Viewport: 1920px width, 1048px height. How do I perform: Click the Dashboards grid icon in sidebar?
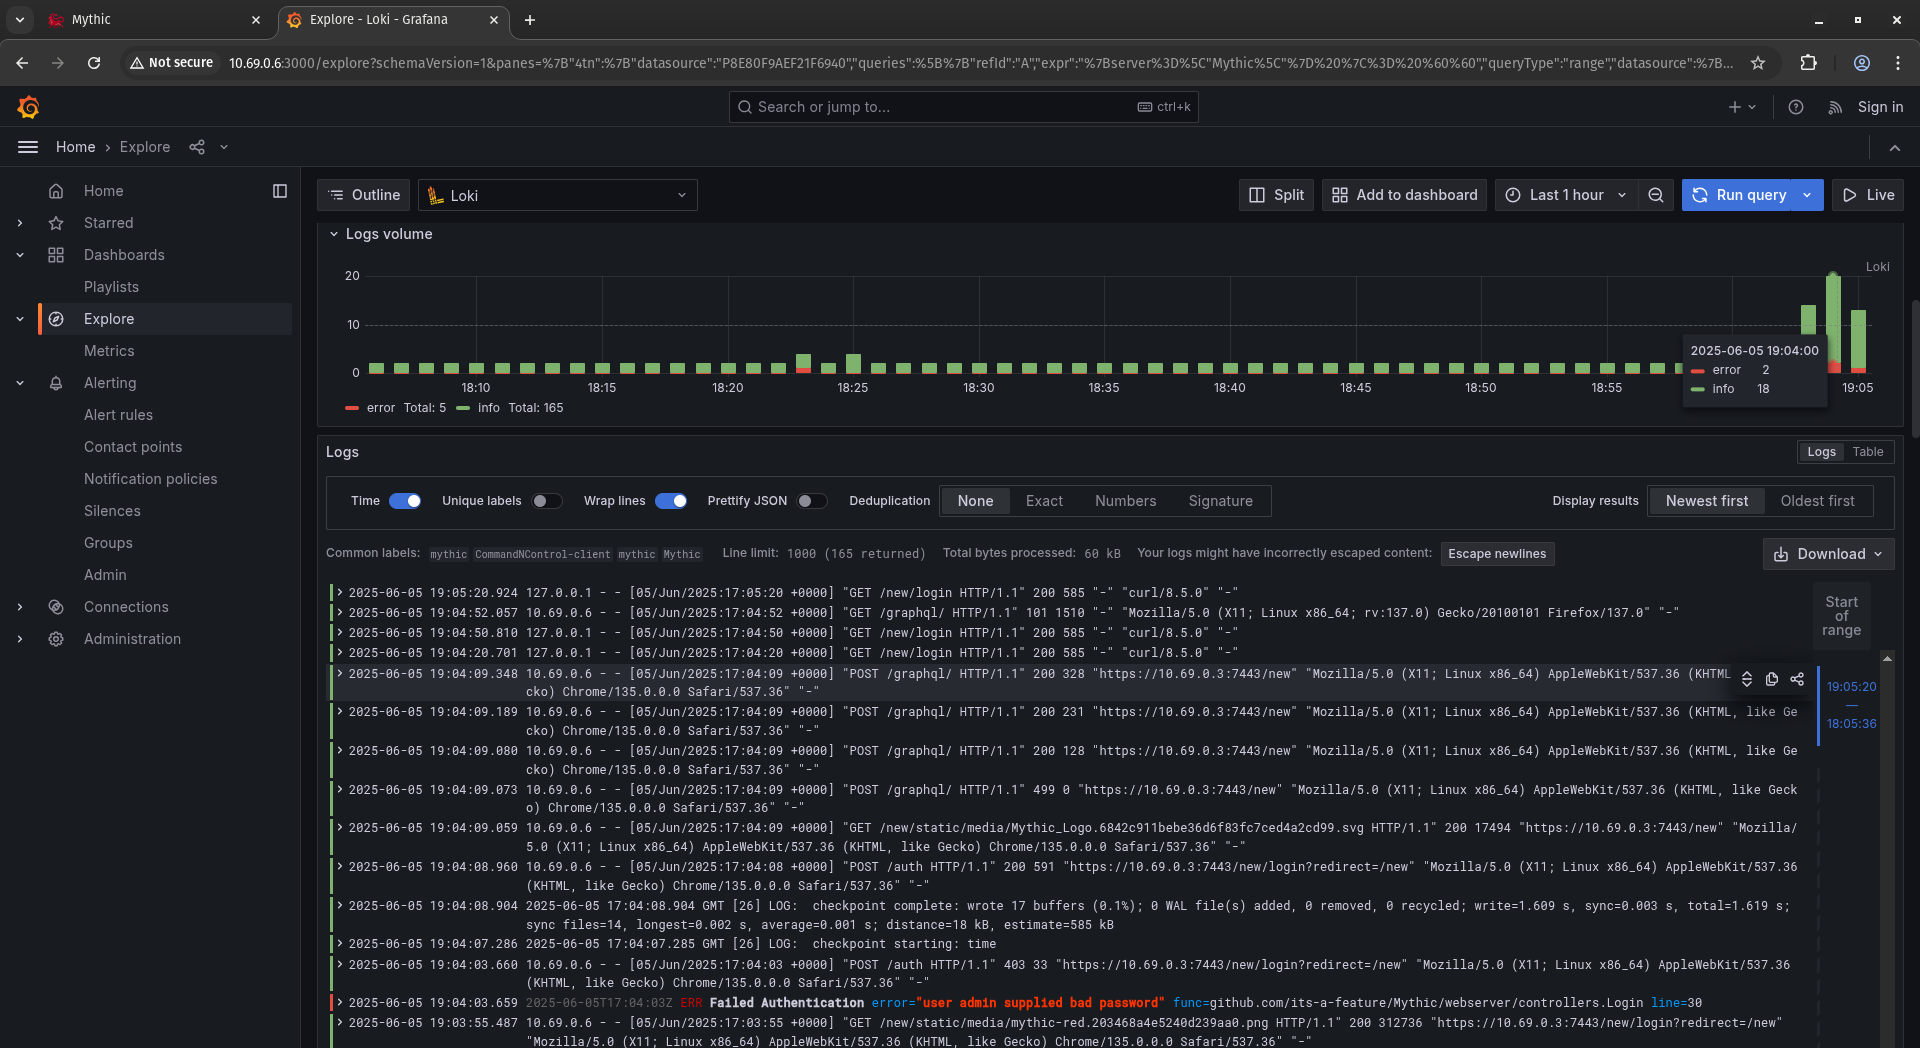[56, 255]
